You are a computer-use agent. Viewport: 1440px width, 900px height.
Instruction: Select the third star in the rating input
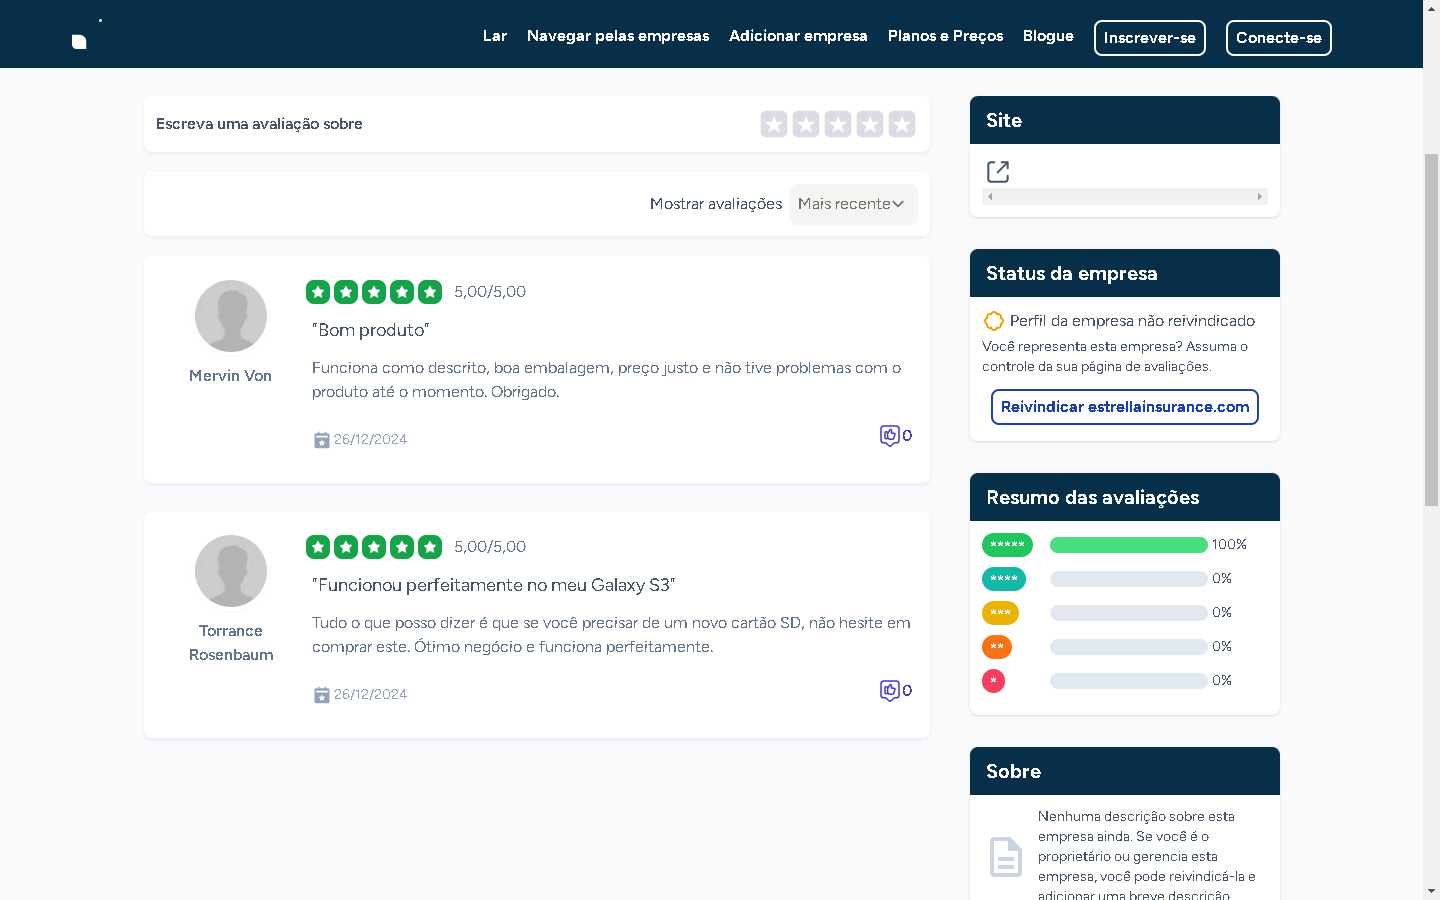tap(838, 124)
